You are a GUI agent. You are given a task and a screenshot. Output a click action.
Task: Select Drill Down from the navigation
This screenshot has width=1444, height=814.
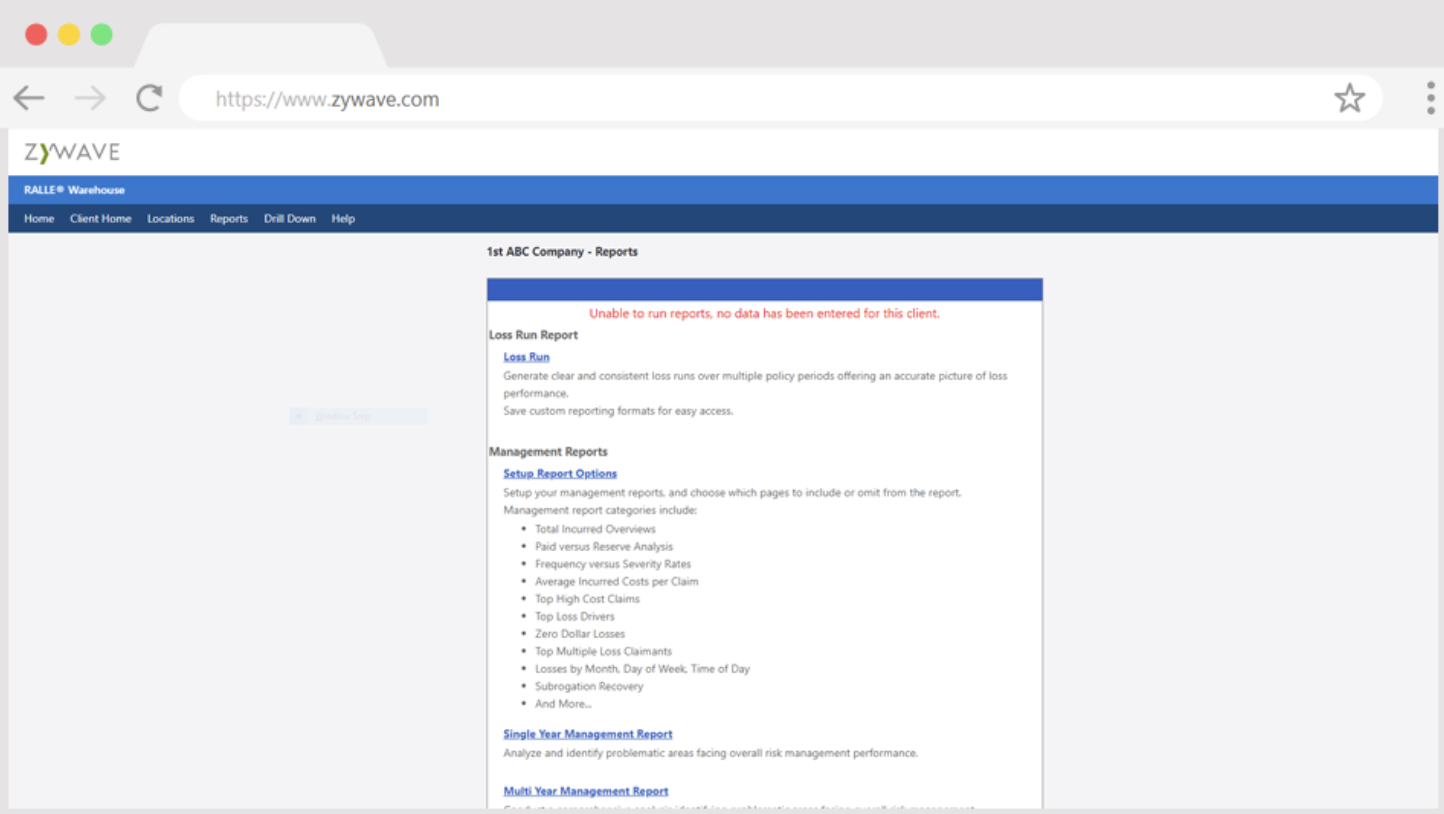pyautogui.click(x=289, y=218)
